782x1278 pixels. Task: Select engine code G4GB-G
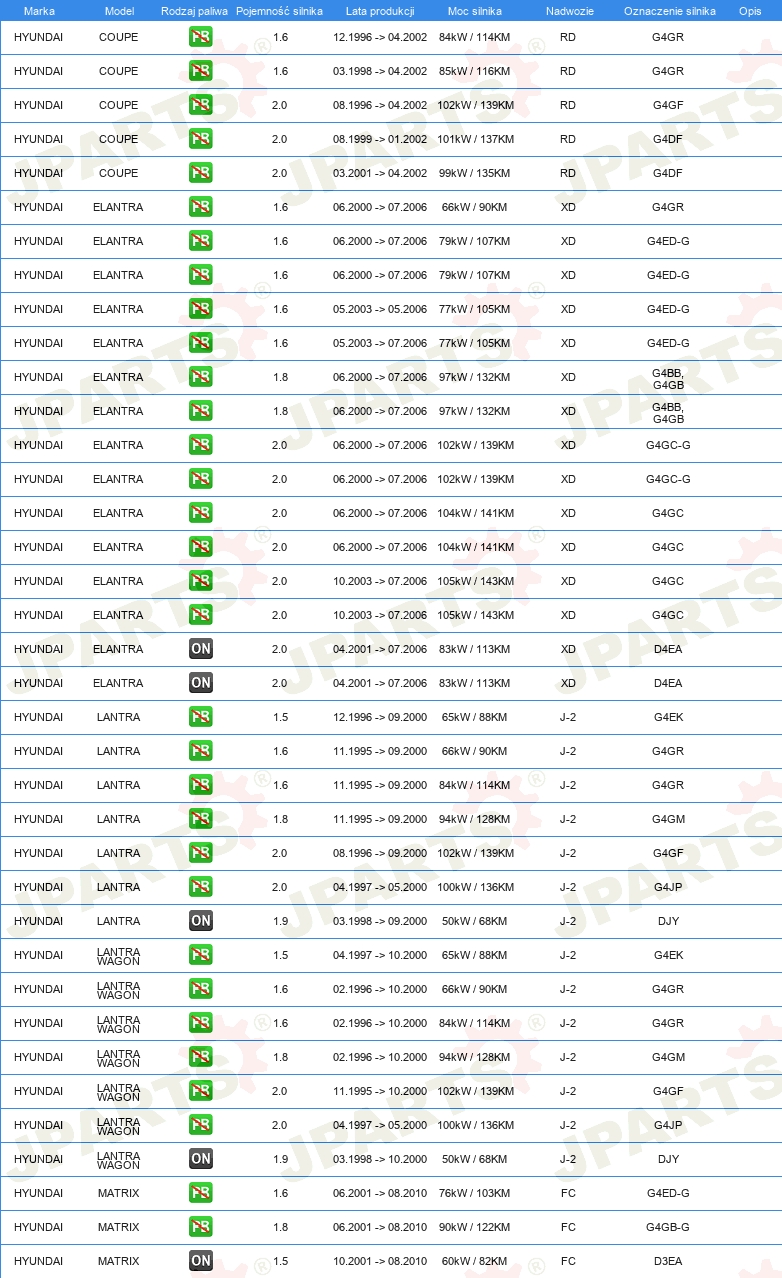coord(668,1227)
